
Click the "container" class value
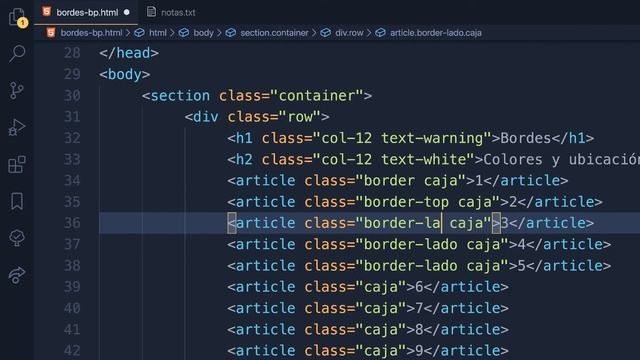pos(317,96)
